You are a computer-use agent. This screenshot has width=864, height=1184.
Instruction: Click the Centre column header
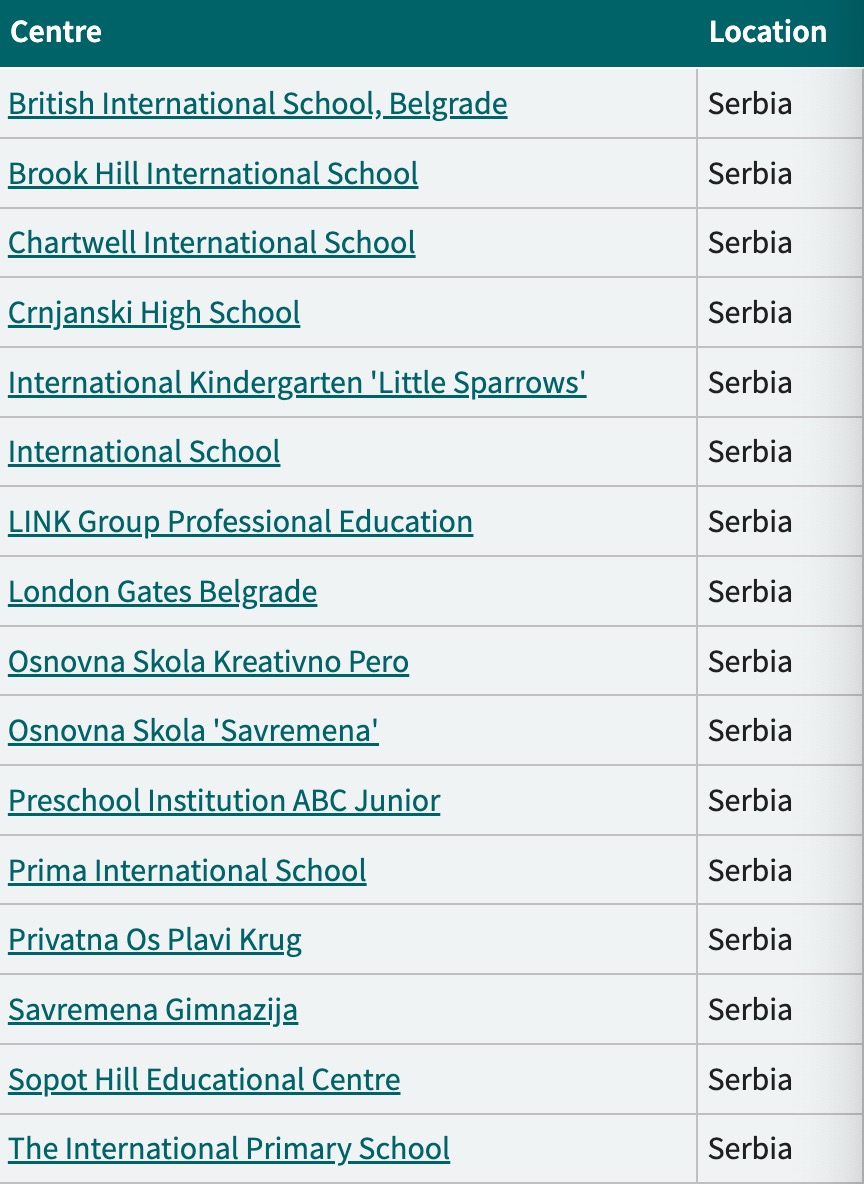56,32
